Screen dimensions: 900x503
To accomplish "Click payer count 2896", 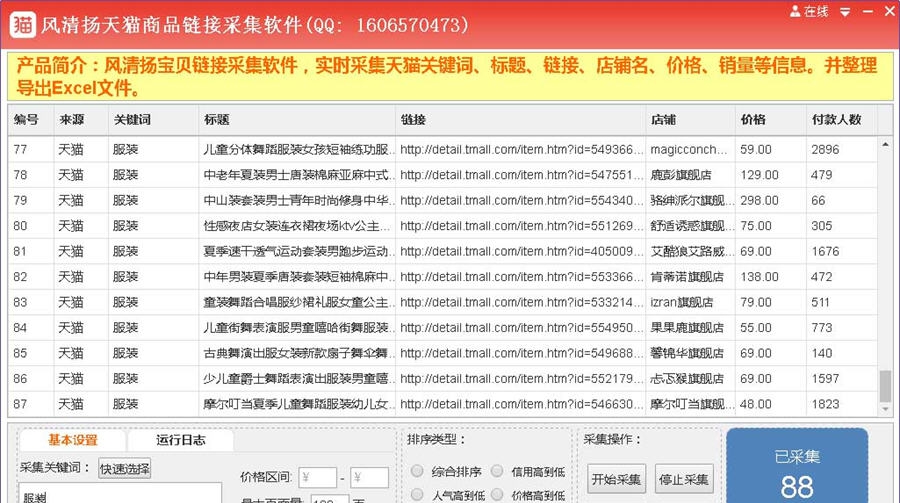I will click(x=825, y=149).
